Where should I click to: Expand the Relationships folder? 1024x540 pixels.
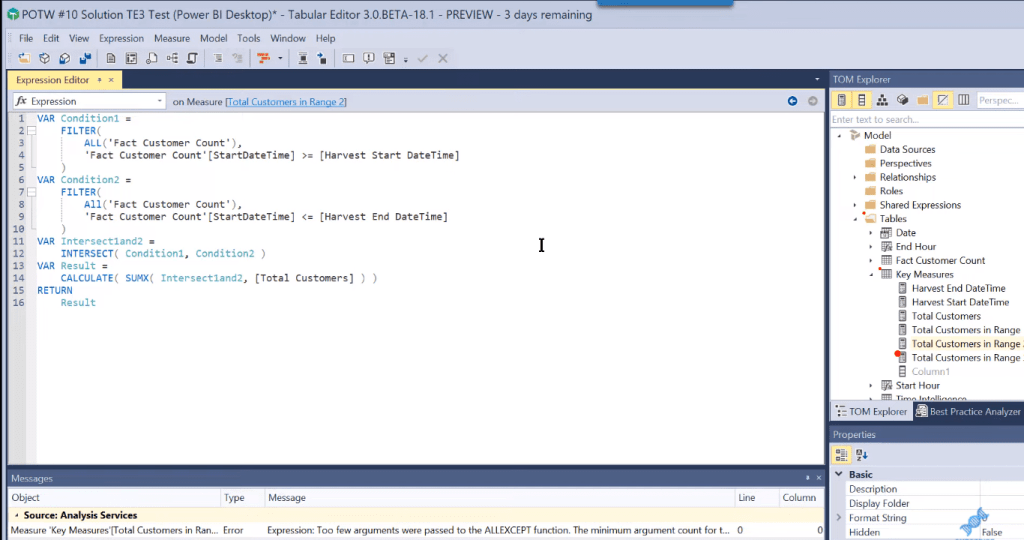tap(855, 178)
